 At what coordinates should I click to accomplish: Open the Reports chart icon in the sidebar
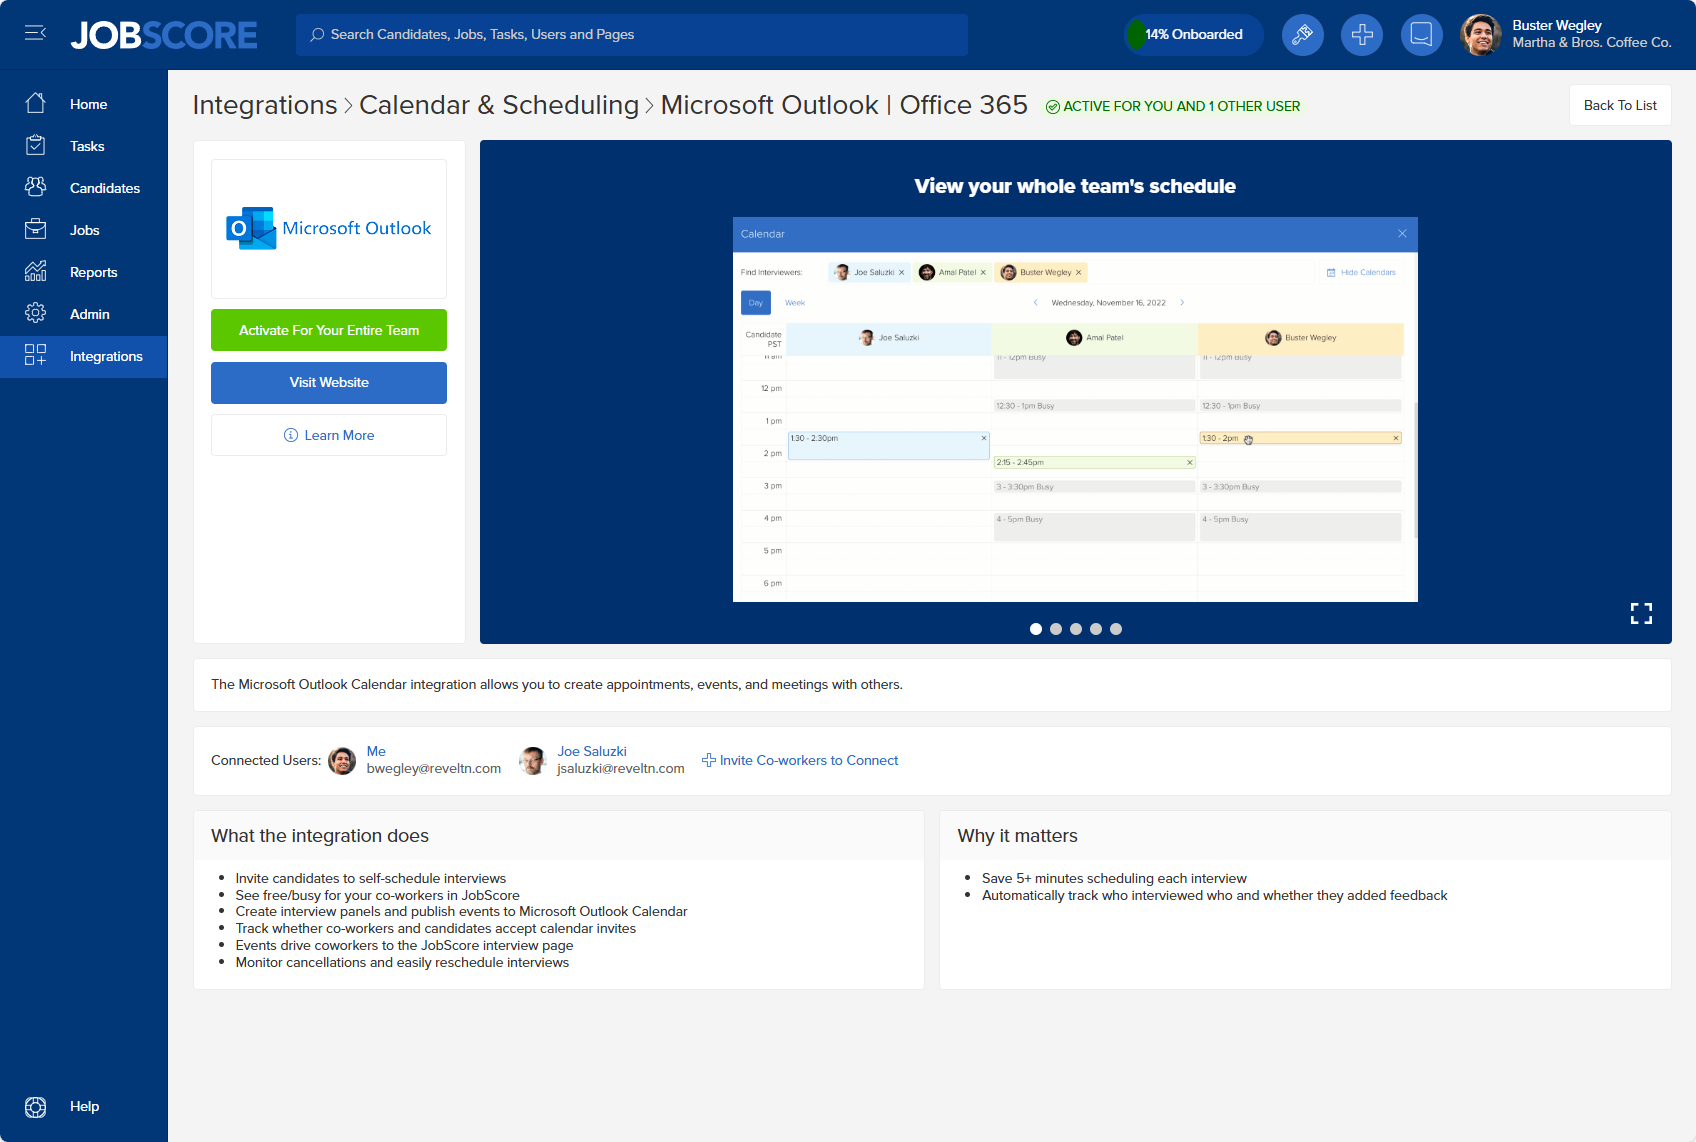tap(35, 272)
